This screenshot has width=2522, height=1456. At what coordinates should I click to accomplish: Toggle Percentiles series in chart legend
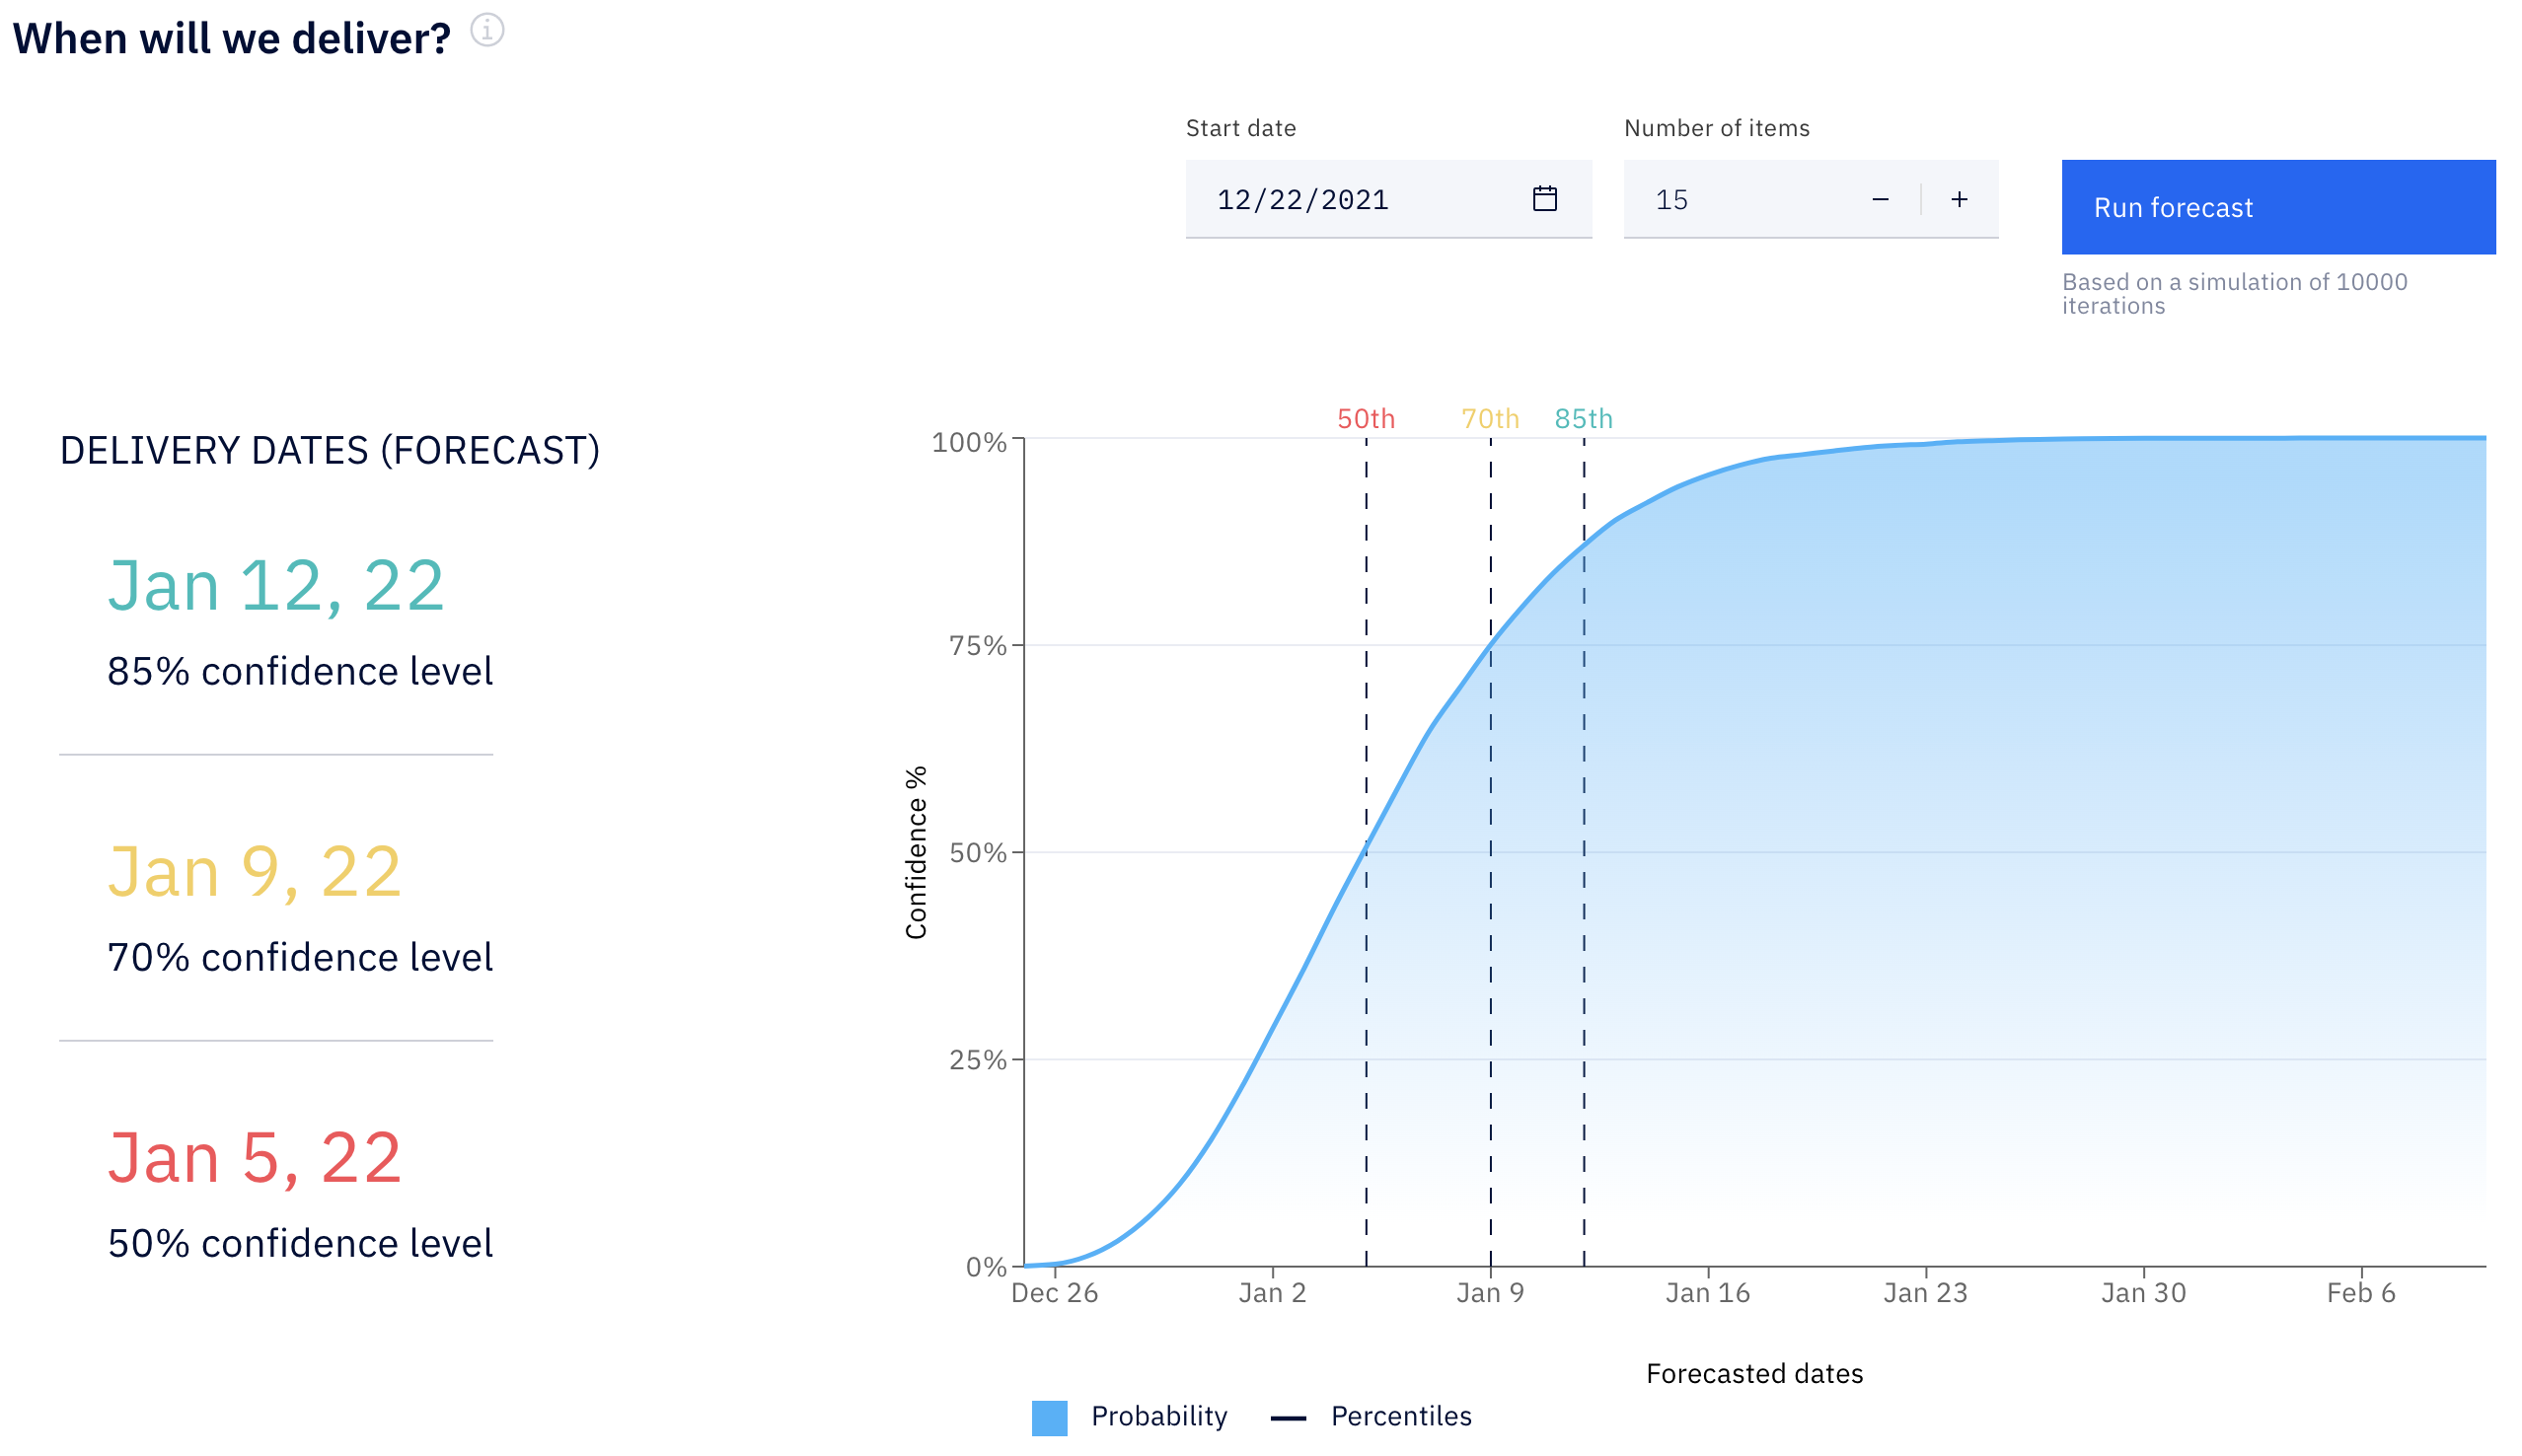click(1370, 1416)
